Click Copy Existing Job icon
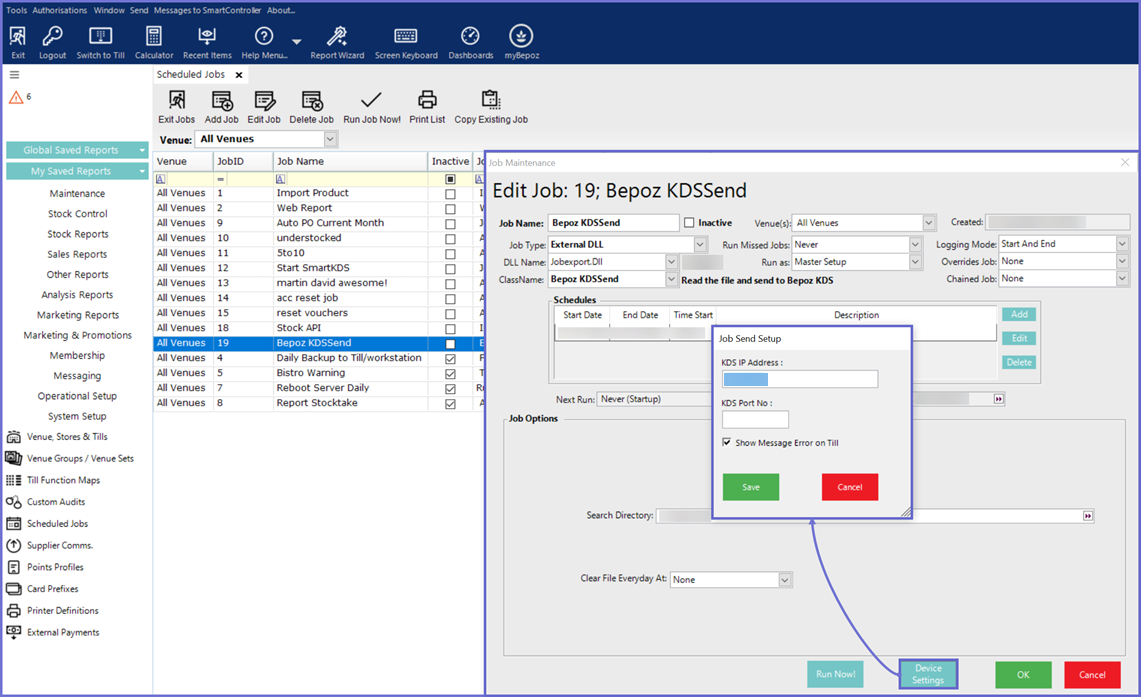The height and width of the screenshot is (697, 1141). pos(490,101)
